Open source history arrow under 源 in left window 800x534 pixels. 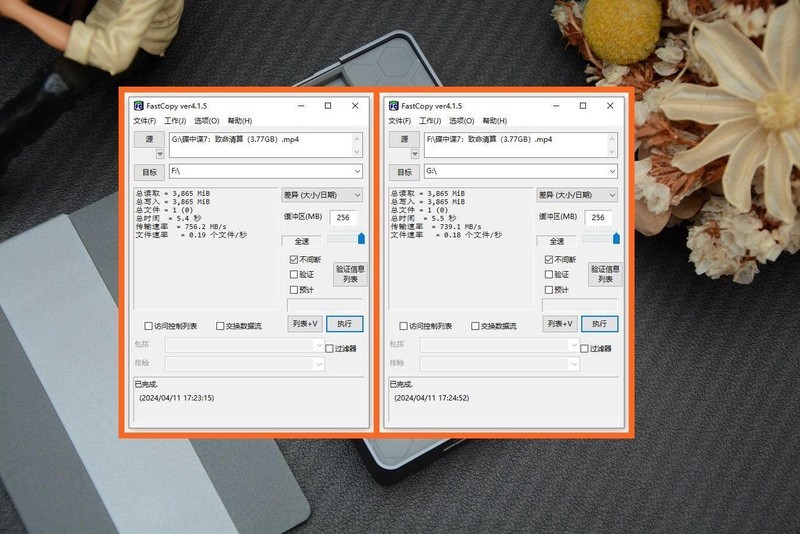160,154
